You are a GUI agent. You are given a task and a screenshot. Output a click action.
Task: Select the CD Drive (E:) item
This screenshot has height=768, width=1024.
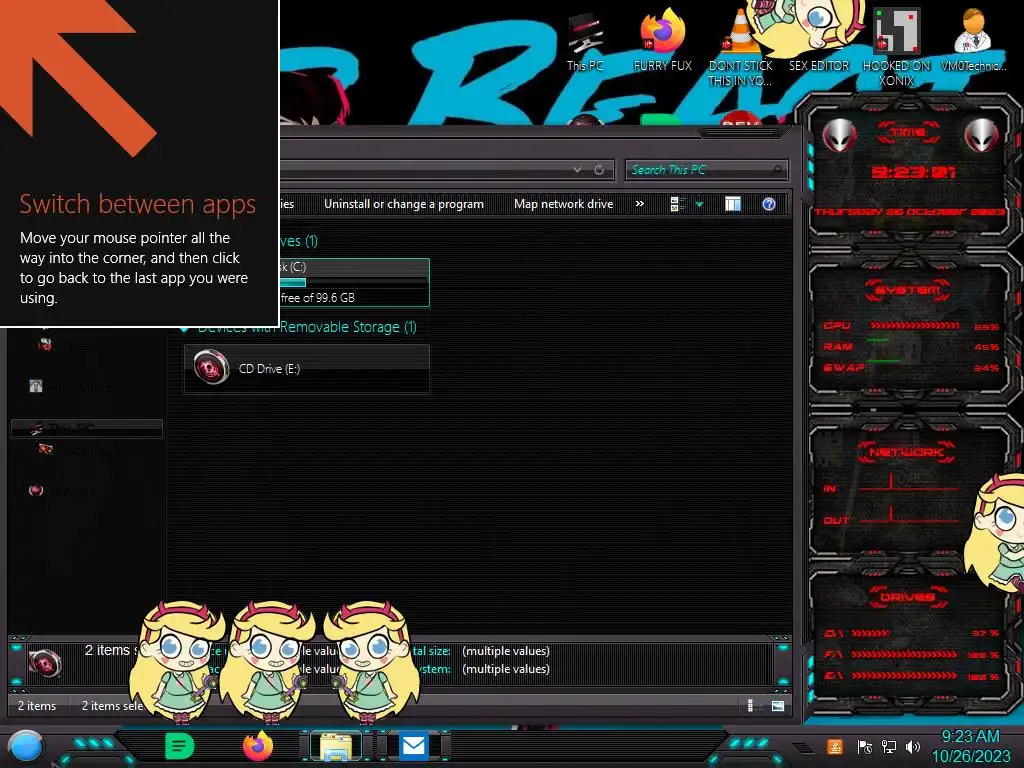(307, 369)
